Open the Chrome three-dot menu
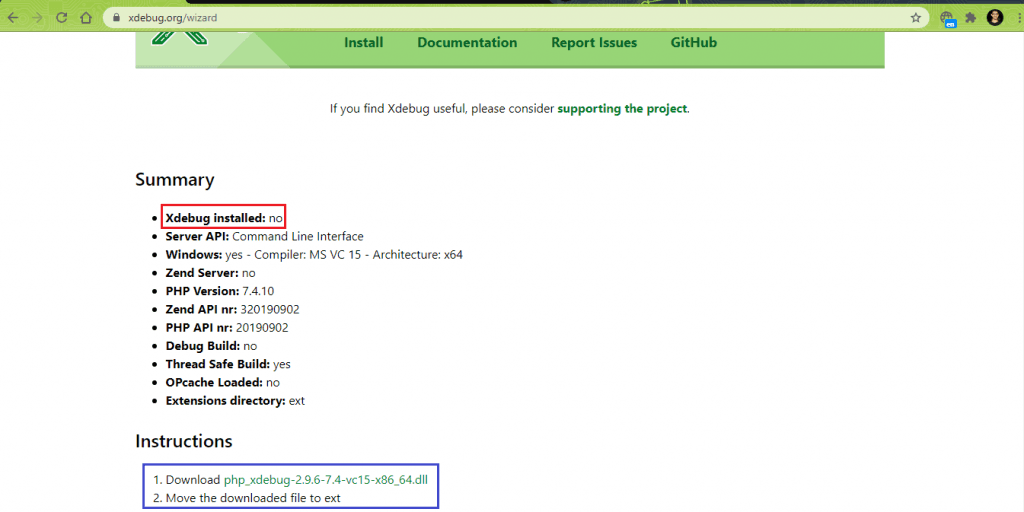This screenshot has width=1024, height=512. [1019, 18]
